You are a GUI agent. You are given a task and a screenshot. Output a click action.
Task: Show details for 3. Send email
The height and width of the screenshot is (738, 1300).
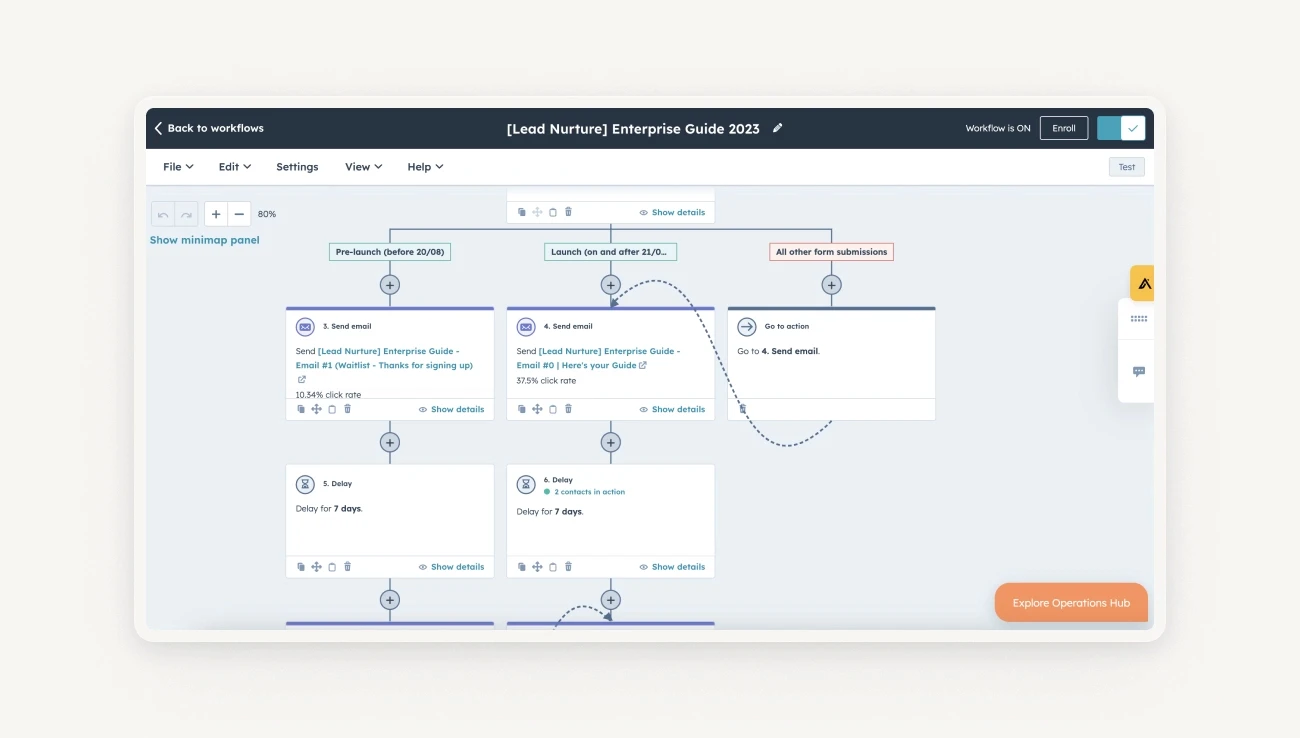(x=451, y=409)
